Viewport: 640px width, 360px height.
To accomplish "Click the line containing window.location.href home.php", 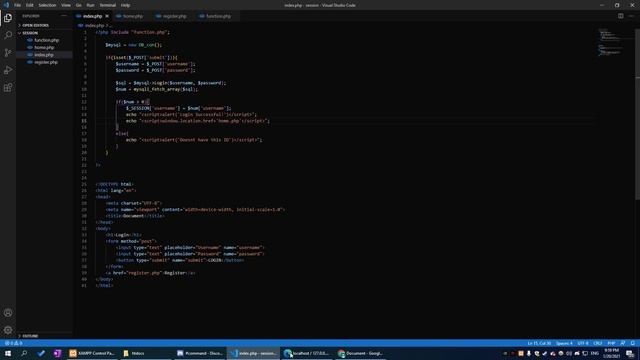I will [198, 121].
